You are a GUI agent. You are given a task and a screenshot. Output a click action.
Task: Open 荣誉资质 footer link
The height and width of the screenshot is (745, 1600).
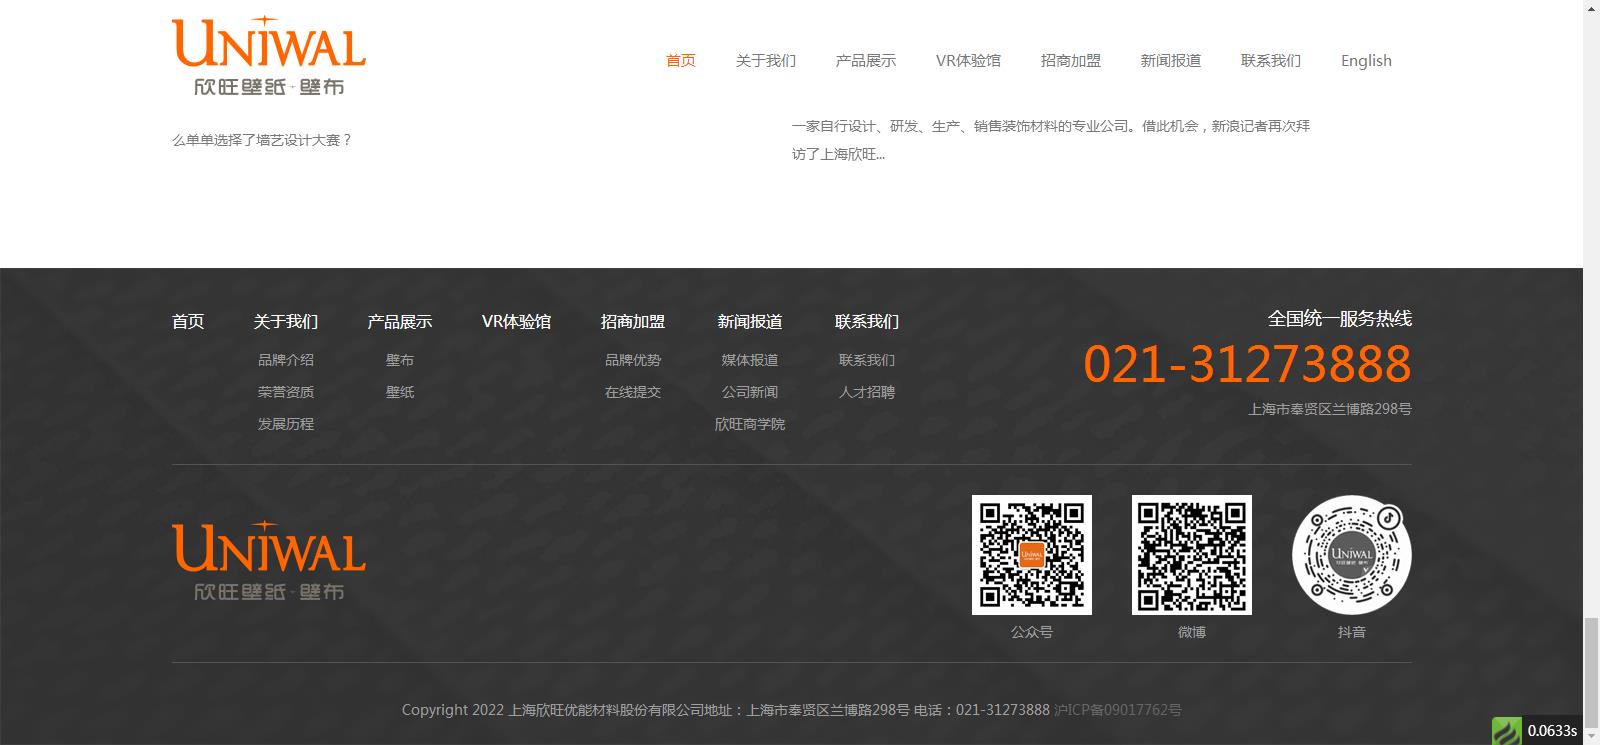pyautogui.click(x=285, y=392)
